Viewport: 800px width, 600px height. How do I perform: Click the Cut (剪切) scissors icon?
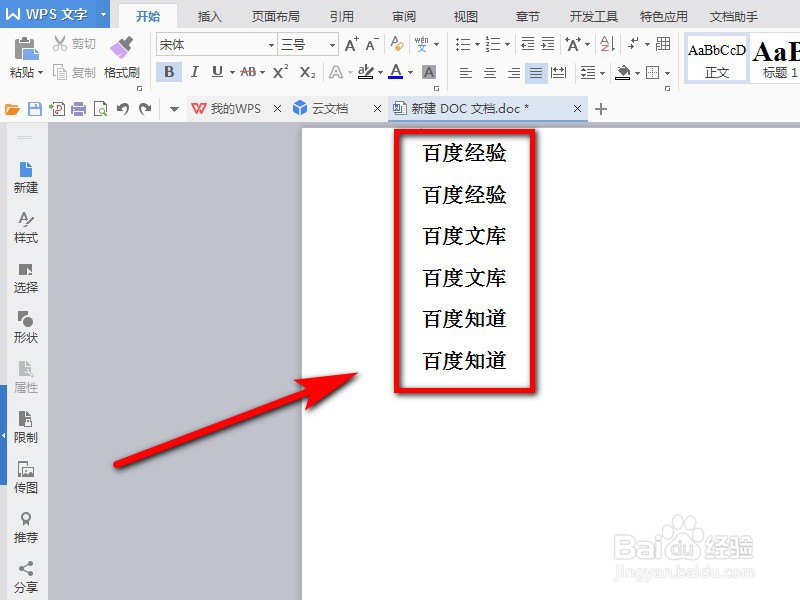tap(60, 43)
